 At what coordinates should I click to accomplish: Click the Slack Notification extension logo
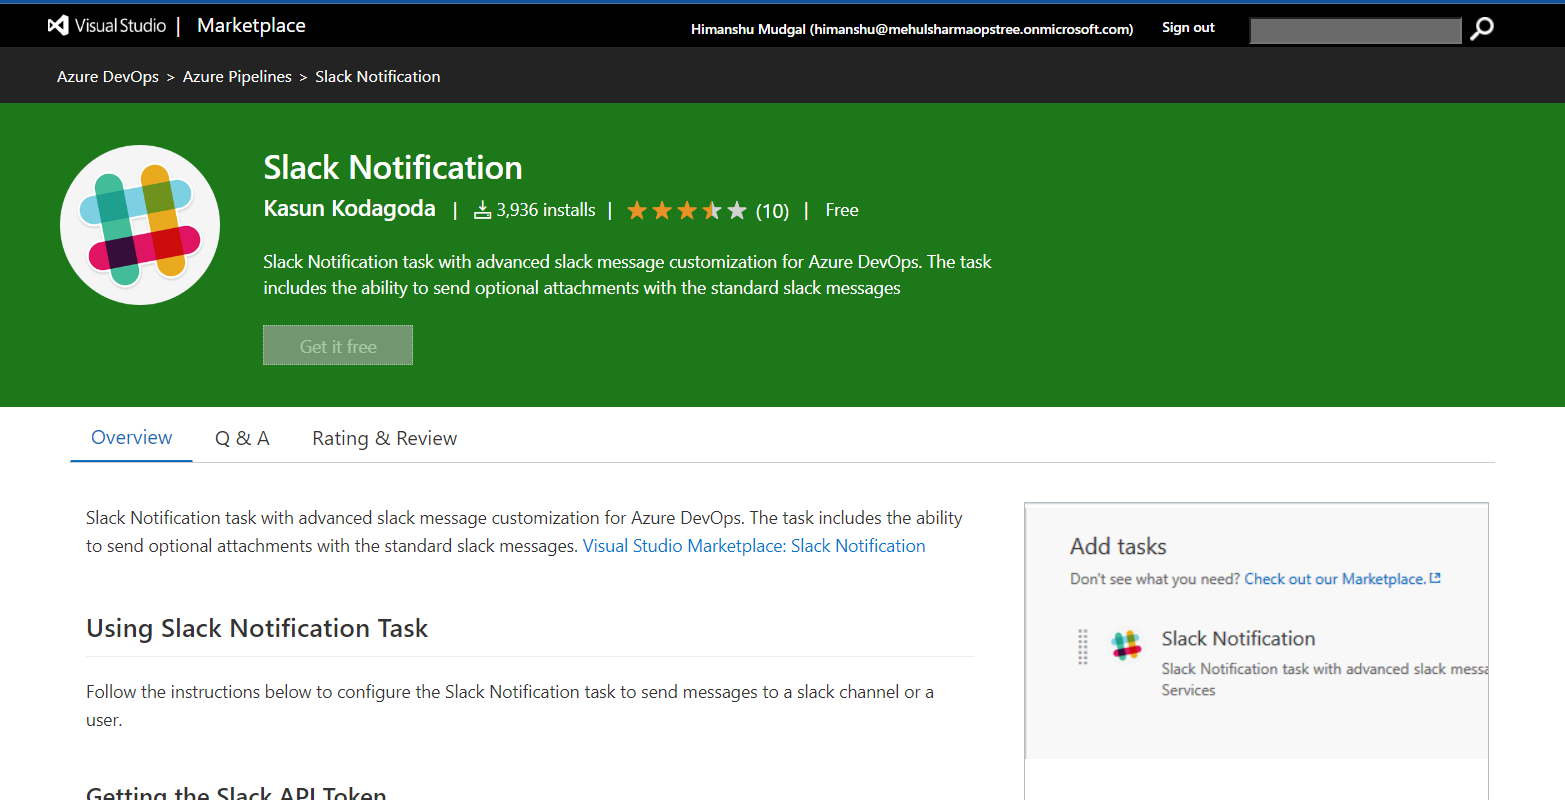[140, 225]
